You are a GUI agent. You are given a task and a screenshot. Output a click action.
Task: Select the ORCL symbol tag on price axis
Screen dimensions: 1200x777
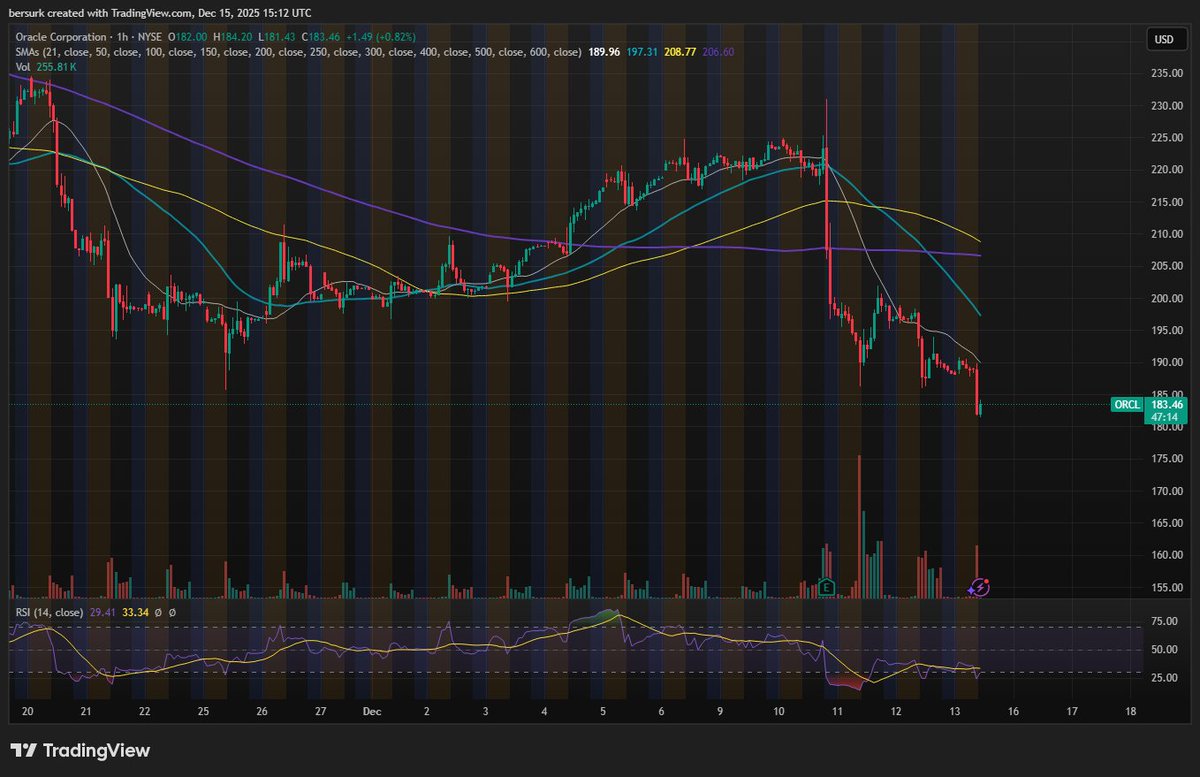click(1128, 405)
